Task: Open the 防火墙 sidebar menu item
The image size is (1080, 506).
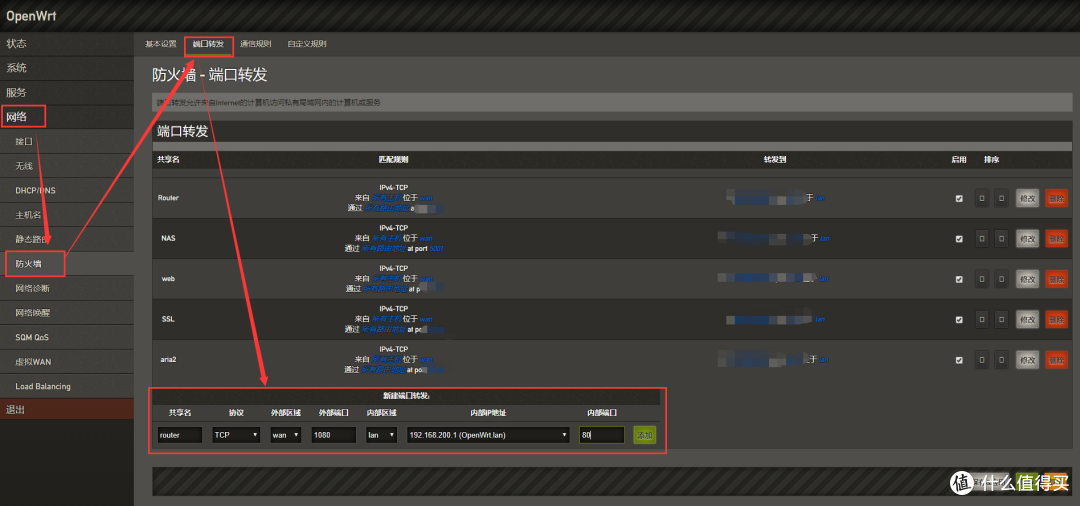Action: [x=33, y=264]
